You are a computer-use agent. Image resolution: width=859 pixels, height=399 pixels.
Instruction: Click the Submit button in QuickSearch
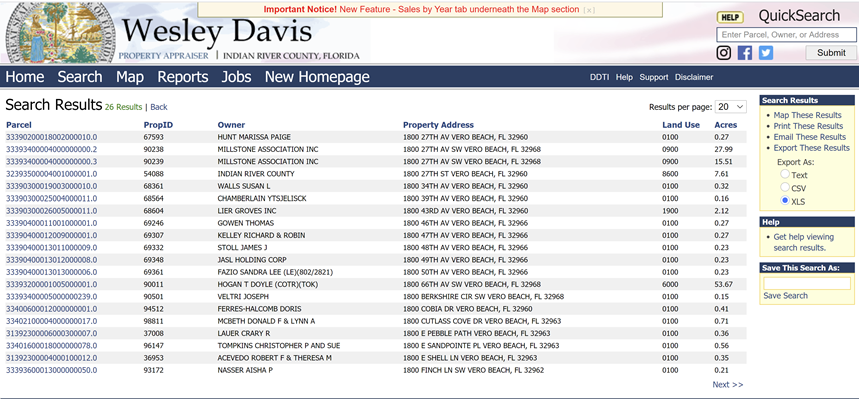coord(831,53)
